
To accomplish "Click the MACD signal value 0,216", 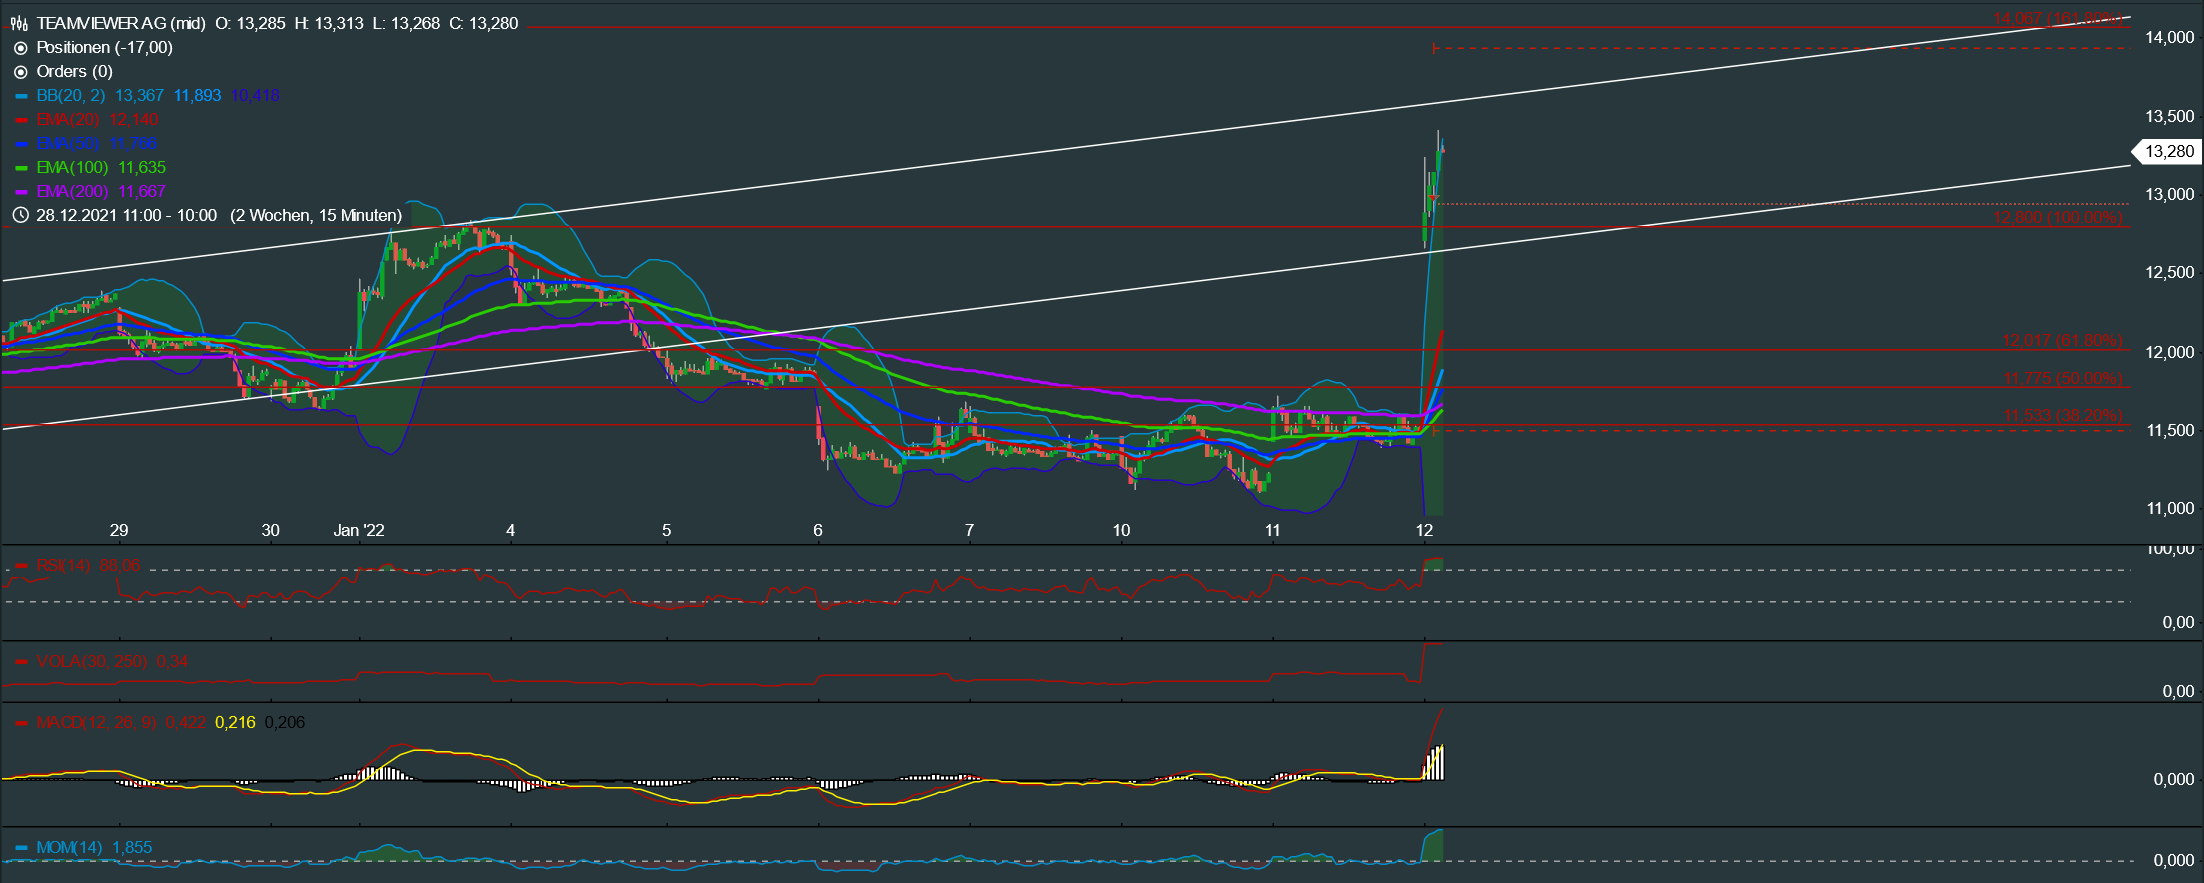I will (235, 722).
